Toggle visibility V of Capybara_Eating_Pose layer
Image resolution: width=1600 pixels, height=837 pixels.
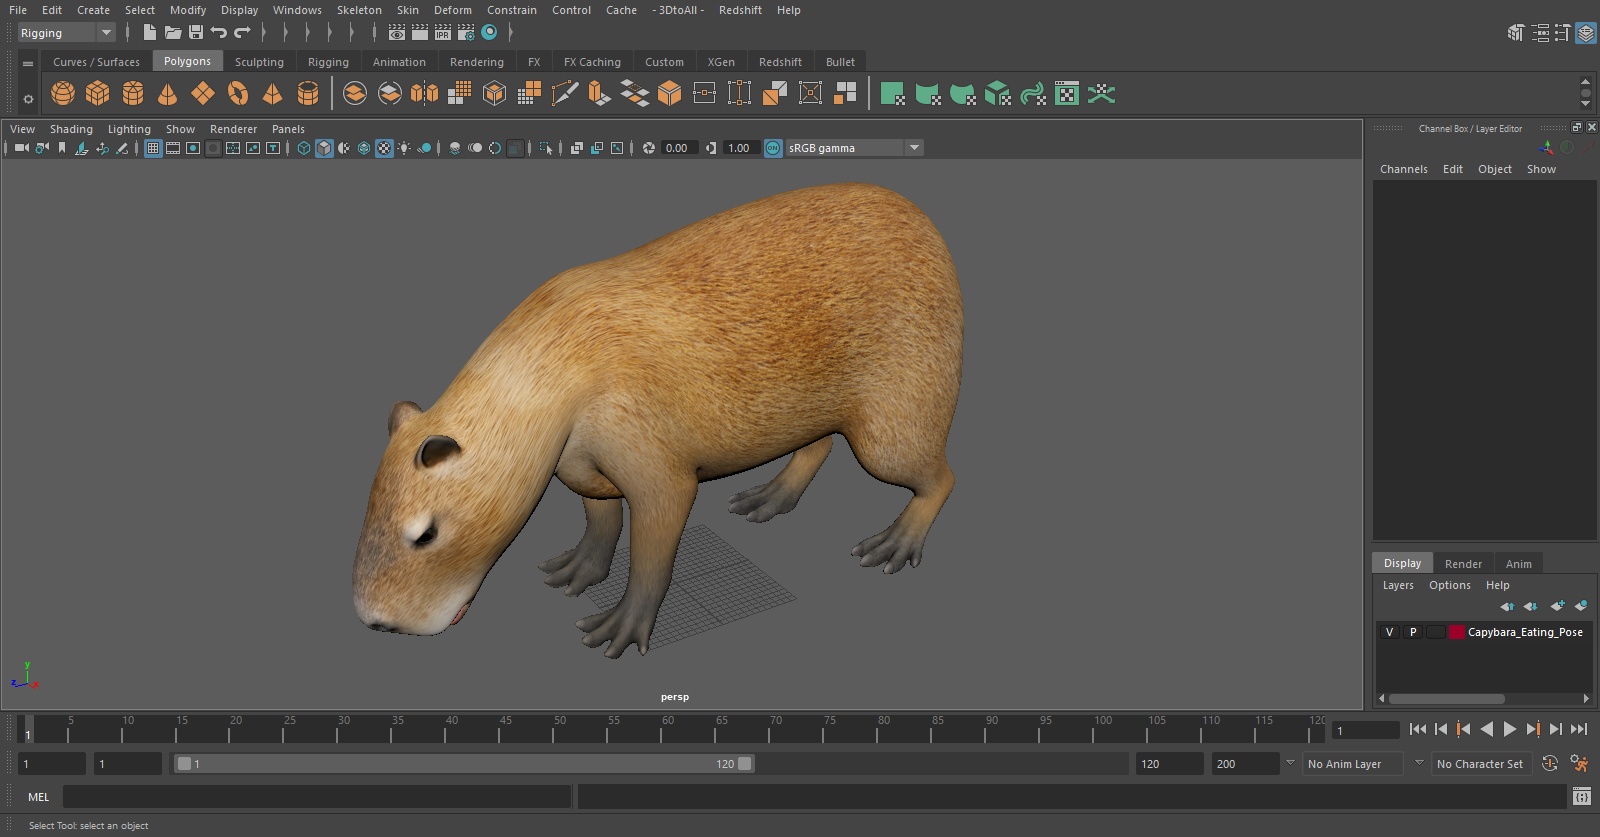pyautogui.click(x=1389, y=632)
